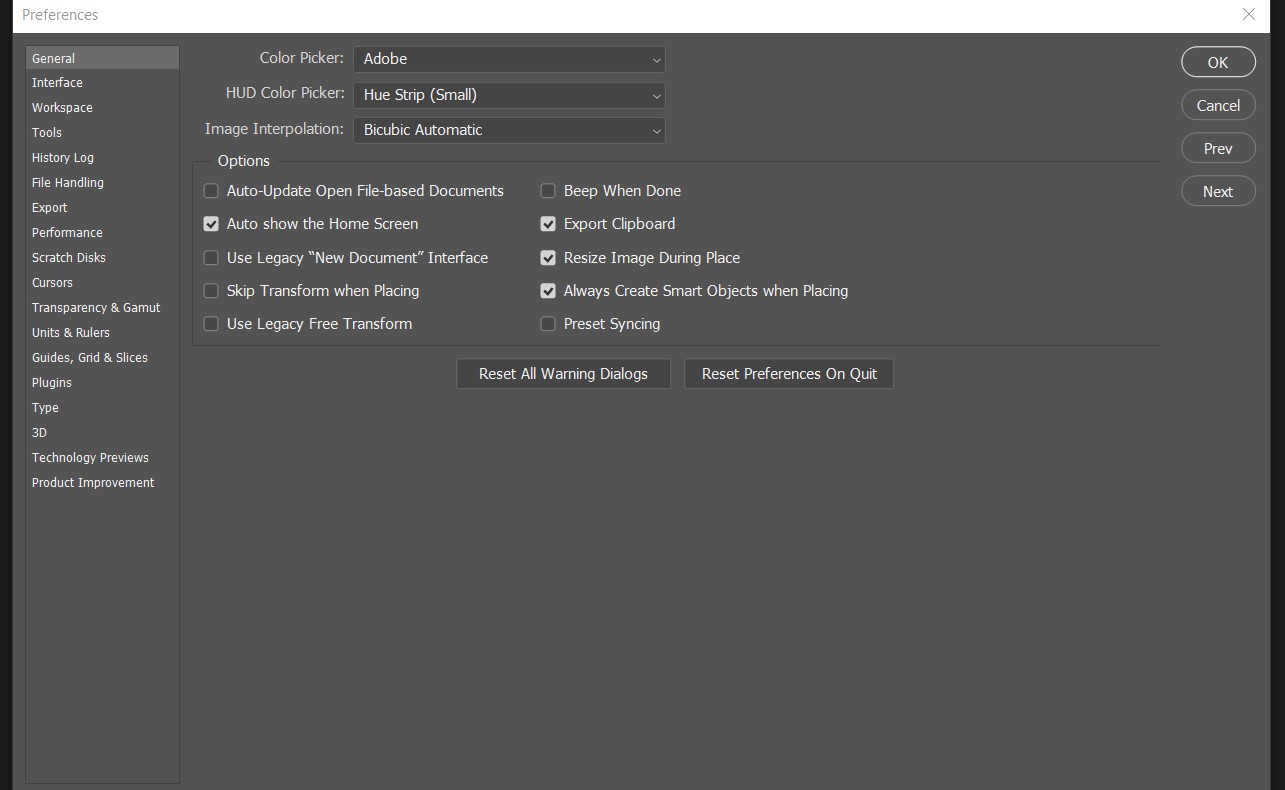Open the Type preferences section

[45, 407]
